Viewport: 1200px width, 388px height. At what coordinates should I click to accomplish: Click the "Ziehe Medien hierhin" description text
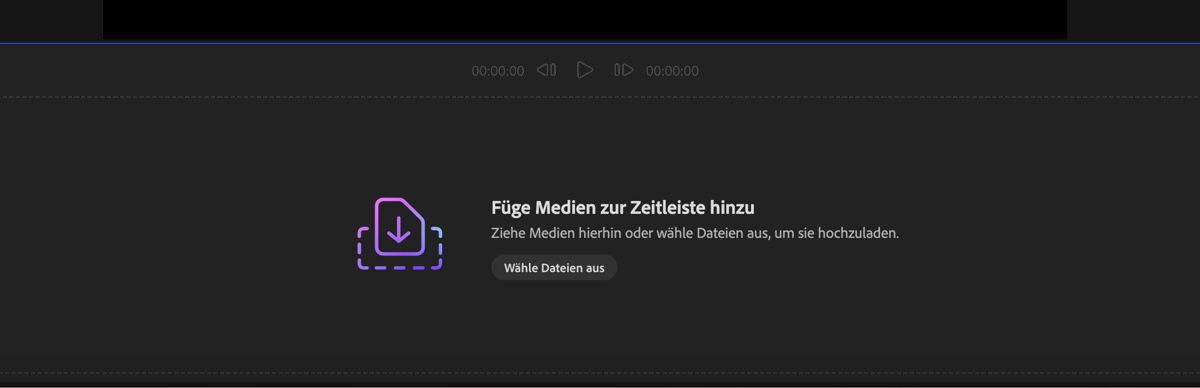point(695,233)
